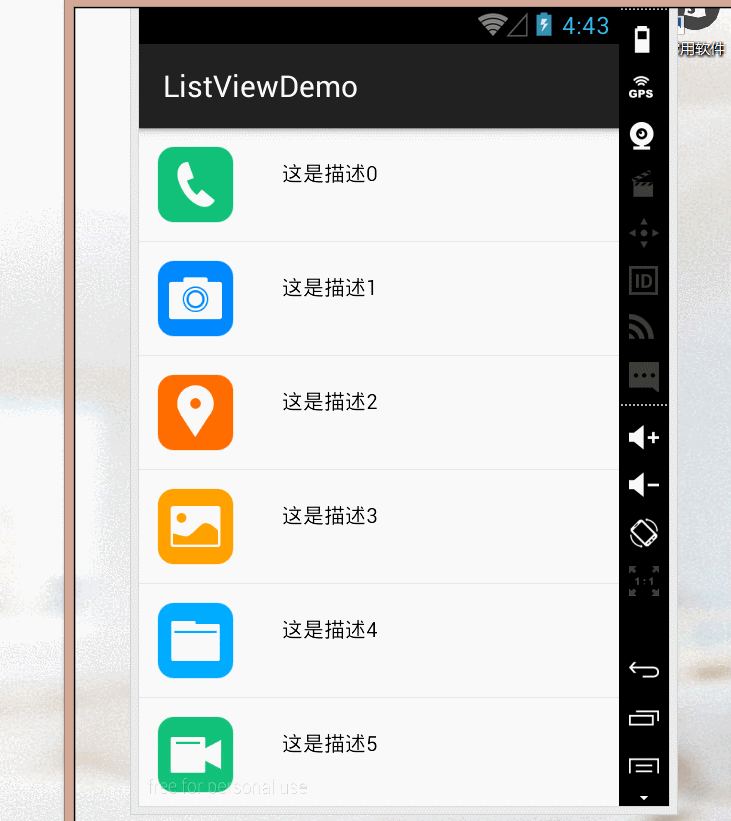Tap the orange location pin icon
Screen dimensions: 731x821
coord(195,413)
